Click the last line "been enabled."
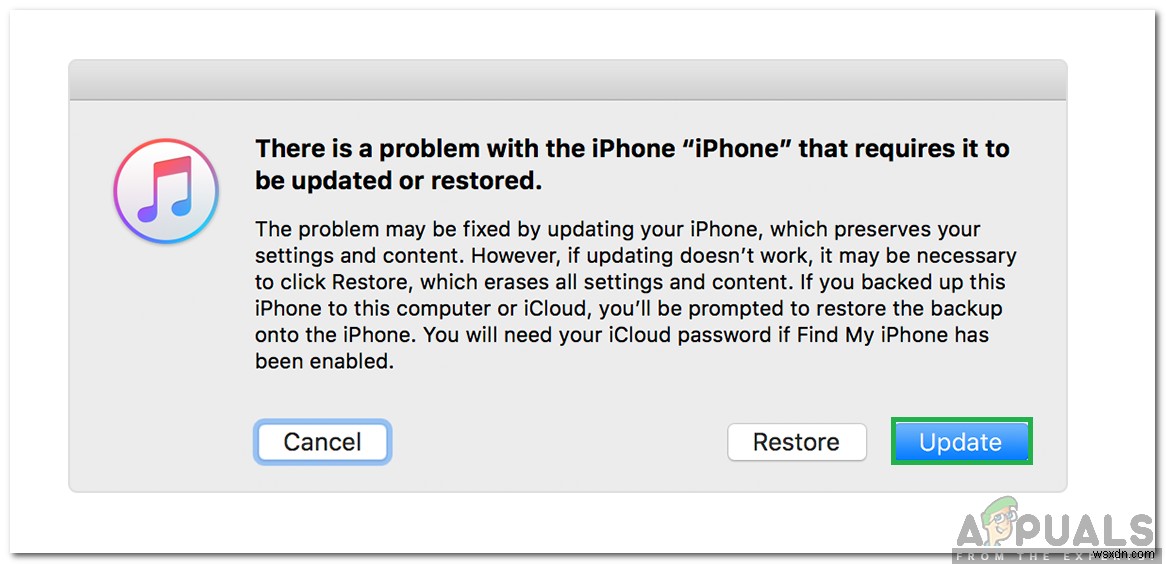The height and width of the screenshot is (564, 1166). point(324,361)
